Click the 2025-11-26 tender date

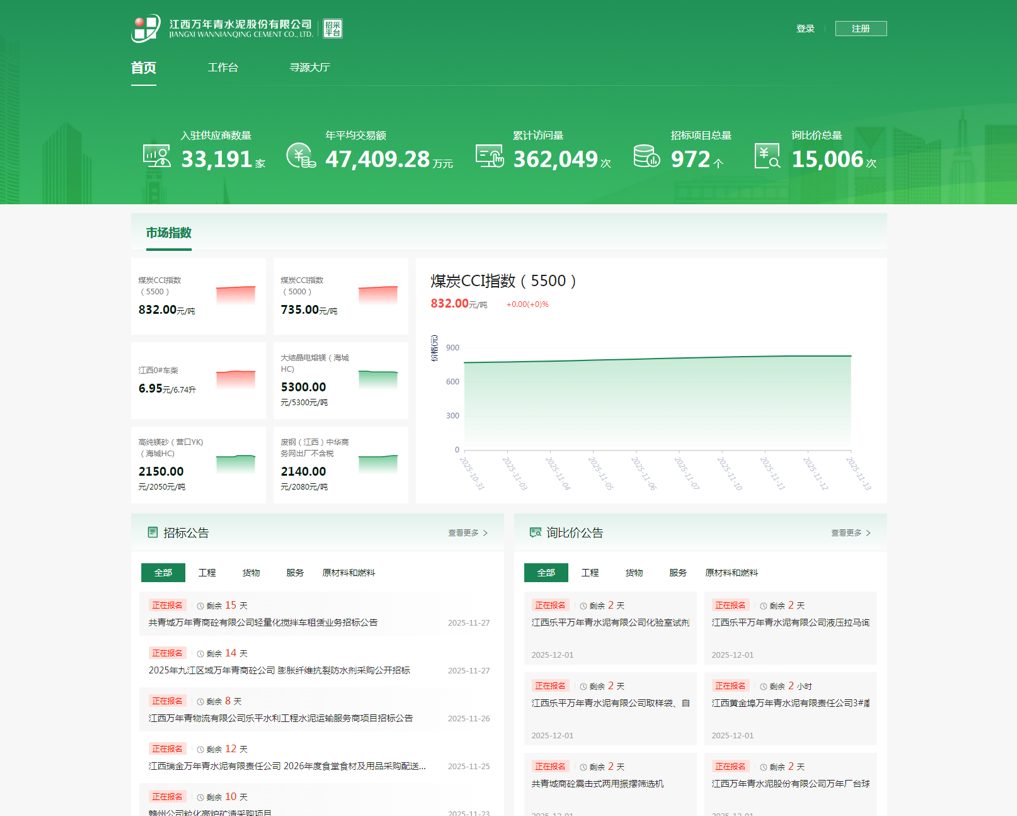pos(469,719)
